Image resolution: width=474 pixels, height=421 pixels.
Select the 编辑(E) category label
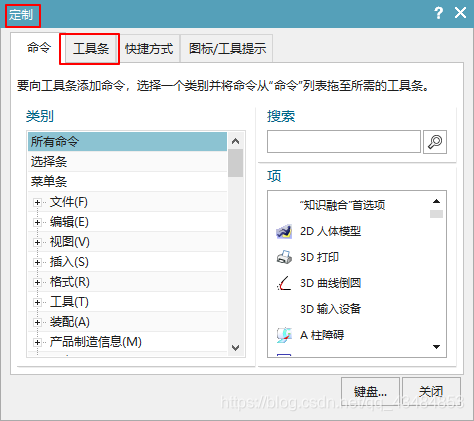coord(69,222)
